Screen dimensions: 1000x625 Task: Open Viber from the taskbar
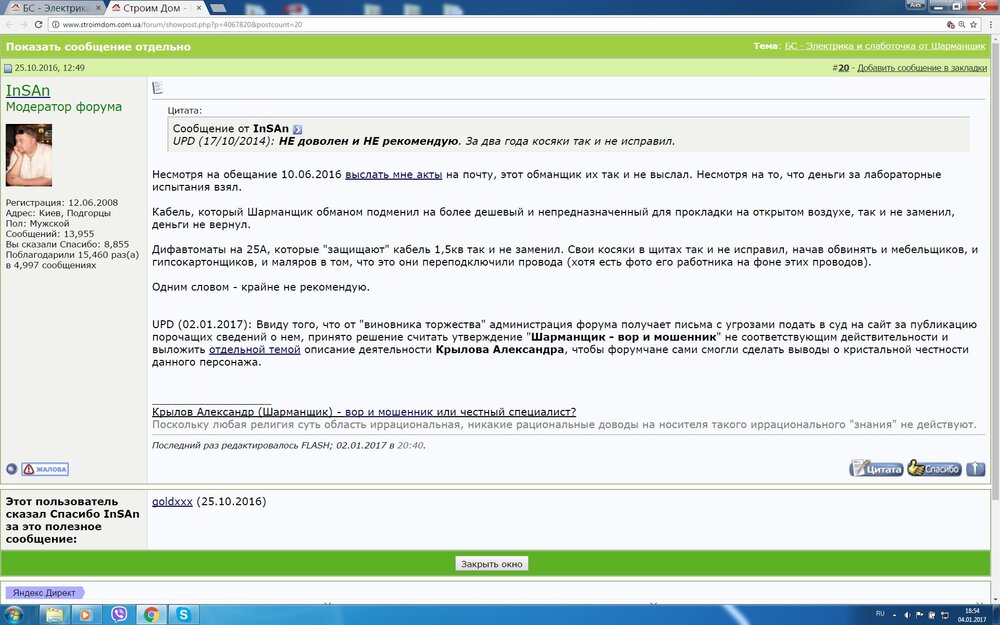(119, 615)
